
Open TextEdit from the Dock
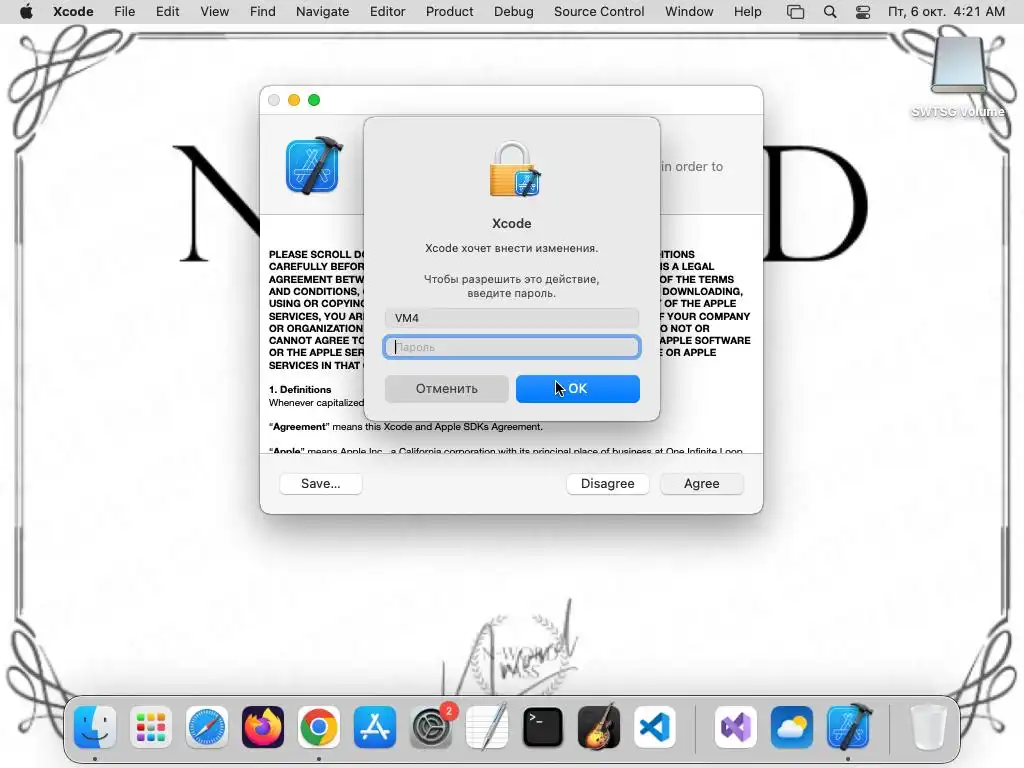coord(487,727)
